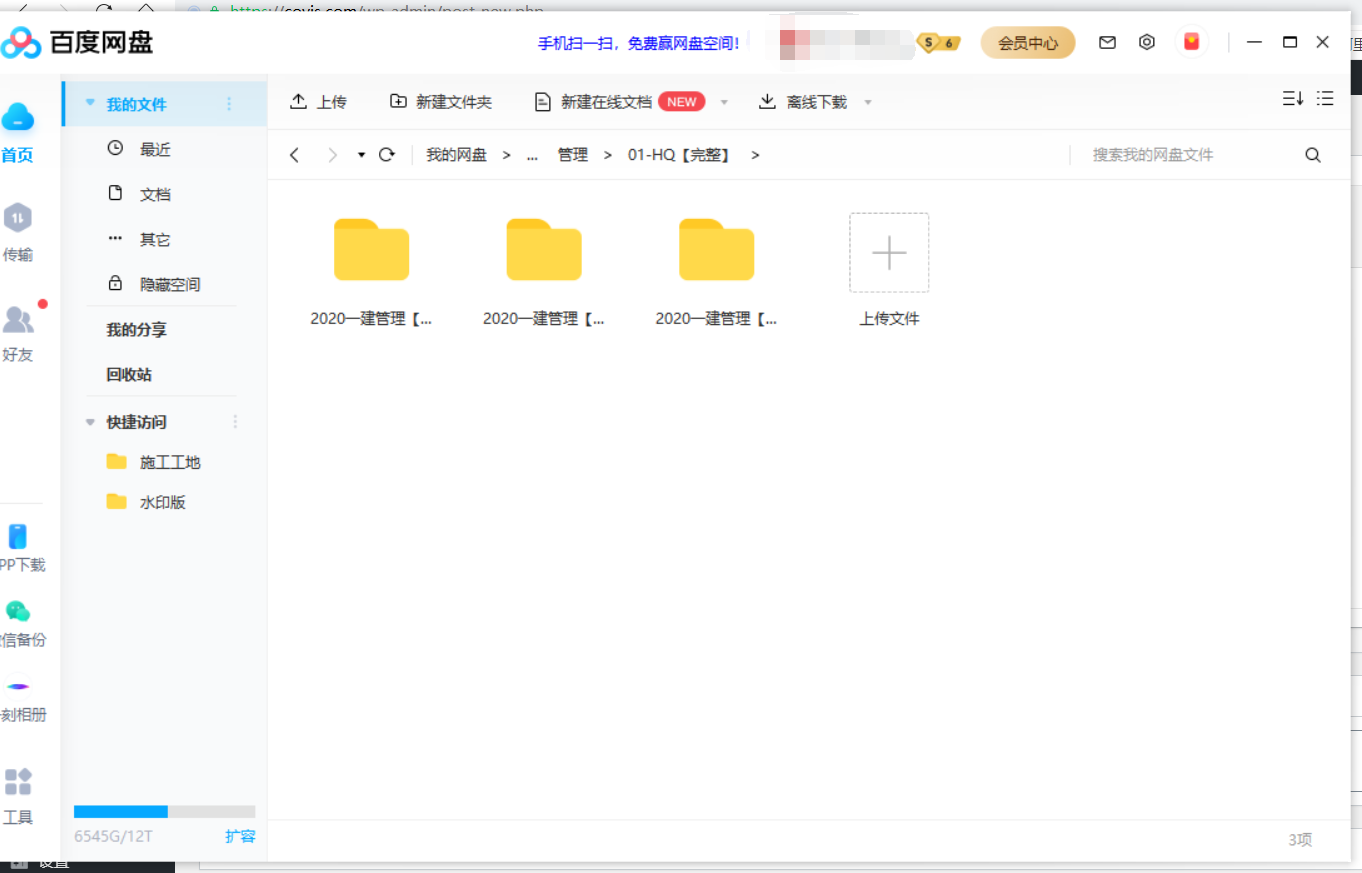The image size is (1362, 873).
Task: Click the storage usage progress bar
Action: (x=165, y=812)
